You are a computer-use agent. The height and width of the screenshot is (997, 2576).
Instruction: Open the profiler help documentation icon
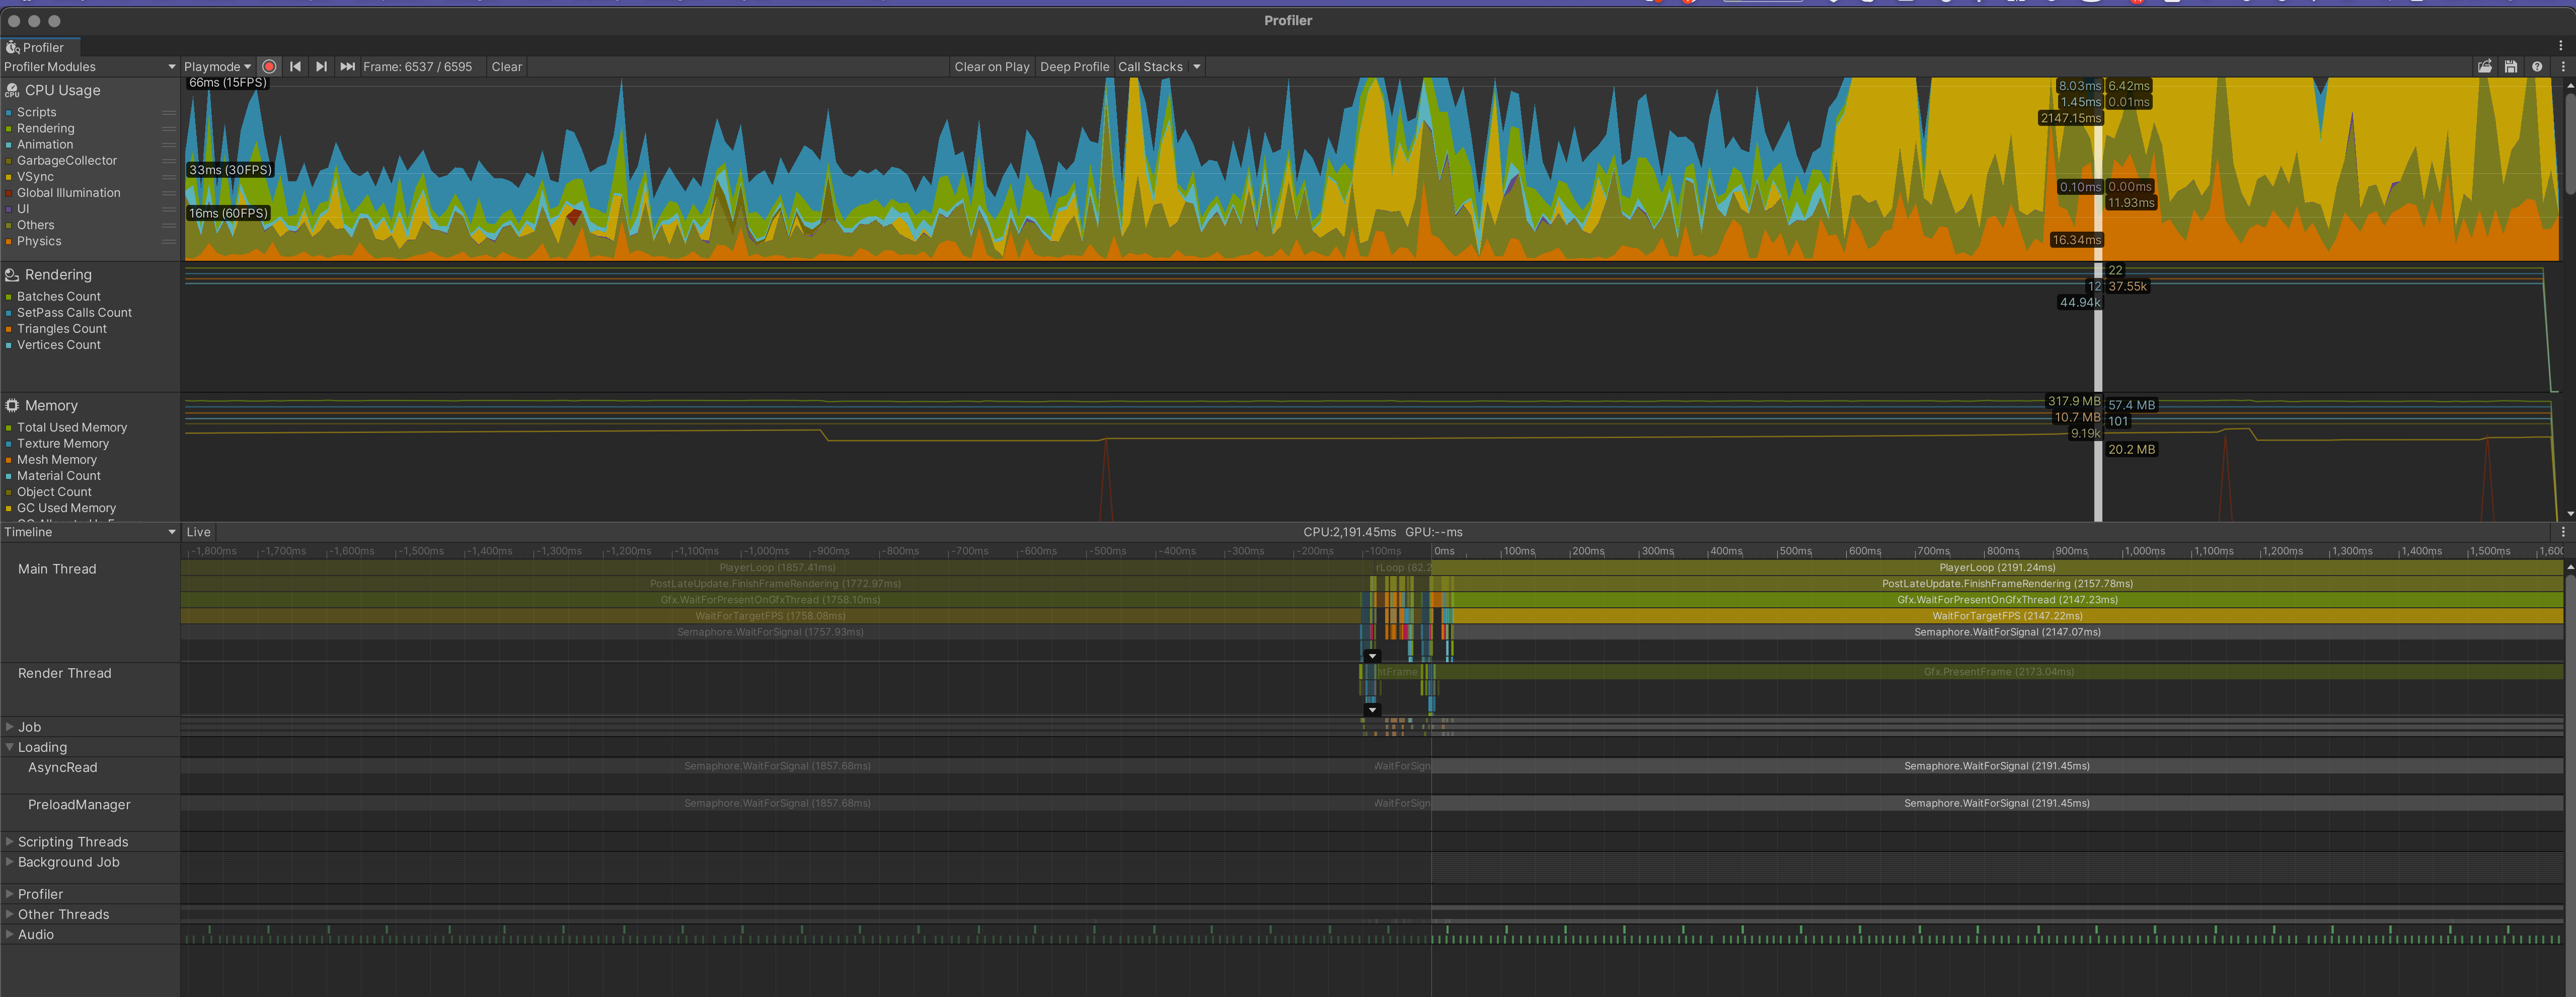coord(2537,67)
